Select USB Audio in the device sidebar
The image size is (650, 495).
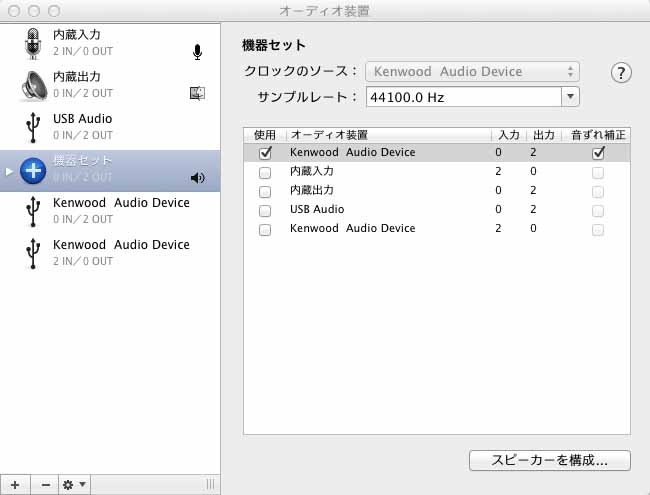point(110,128)
